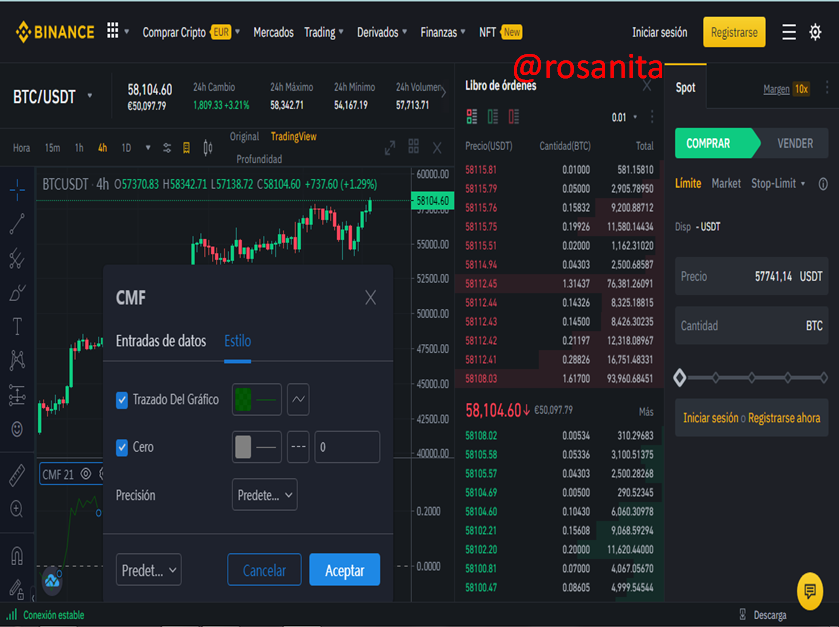
Task: Click Registrarse ahora link
Action: pyautogui.click(x=784, y=418)
